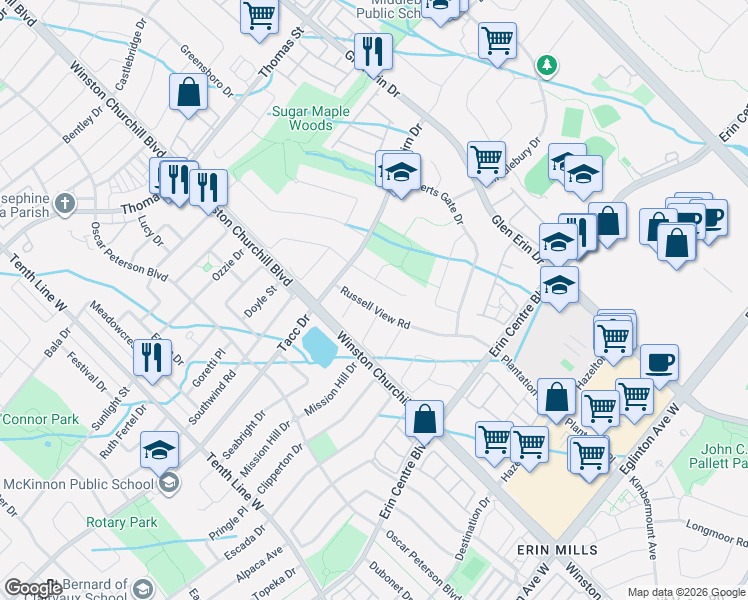Screen dimensions: 748x600
Task: Click the McKinnon Public School pin icon
Action: click(x=169, y=484)
